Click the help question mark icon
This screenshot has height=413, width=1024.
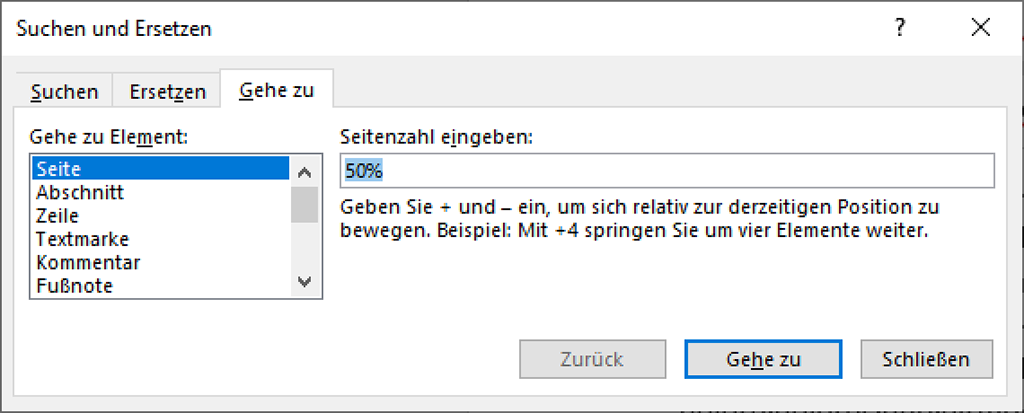[900, 29]
